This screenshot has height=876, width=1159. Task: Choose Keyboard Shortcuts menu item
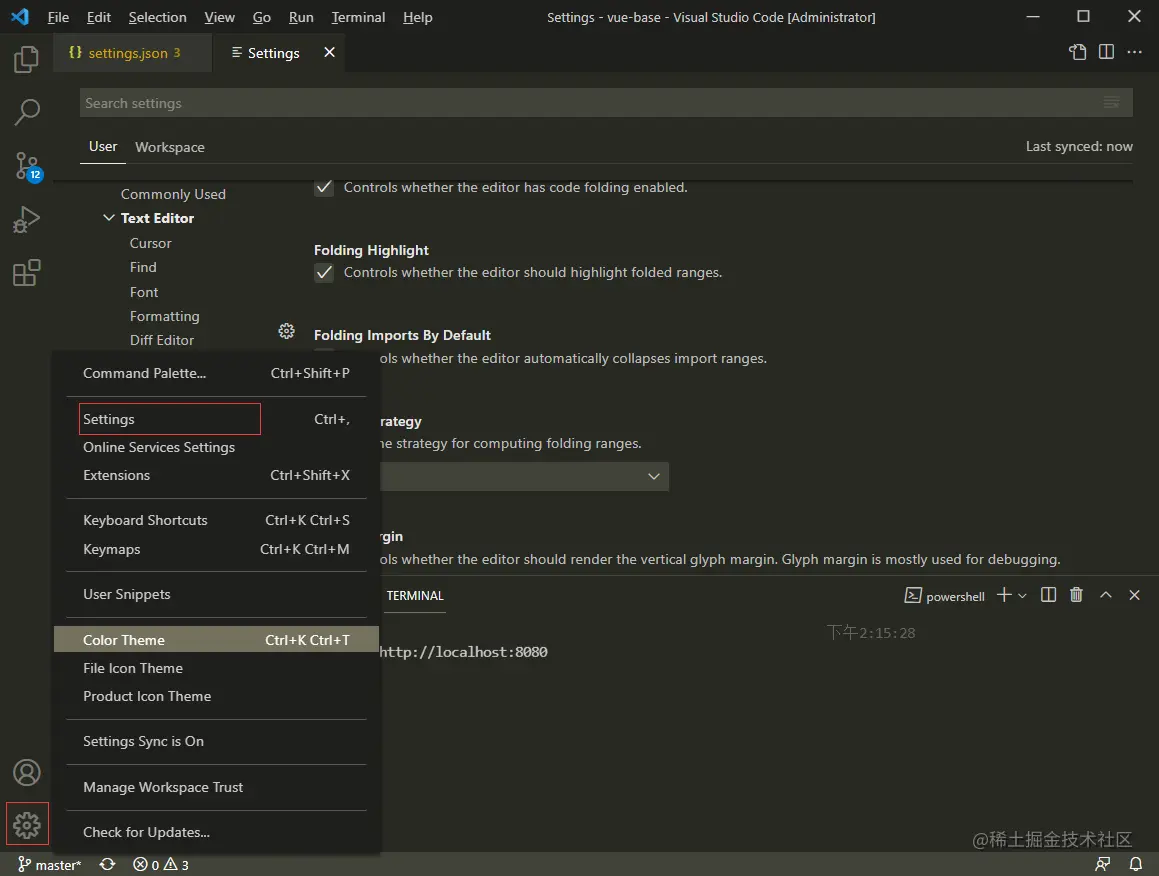pos(217,520)
